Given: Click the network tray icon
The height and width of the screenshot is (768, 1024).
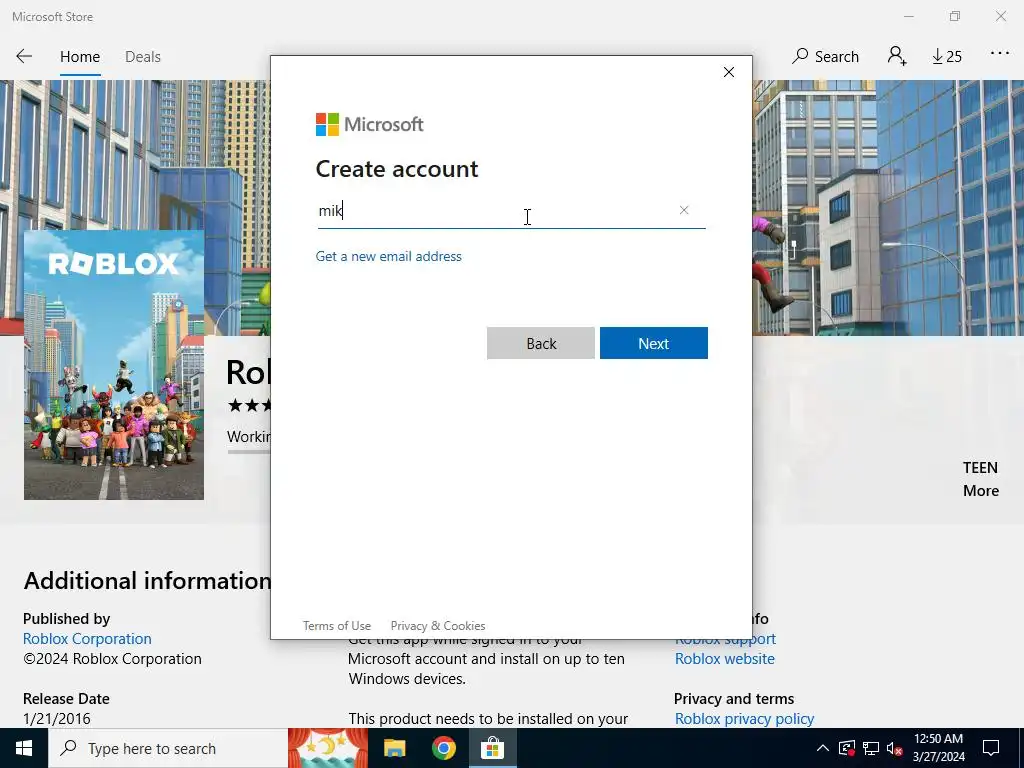Looking at the screenshot, I should (871, 748).
